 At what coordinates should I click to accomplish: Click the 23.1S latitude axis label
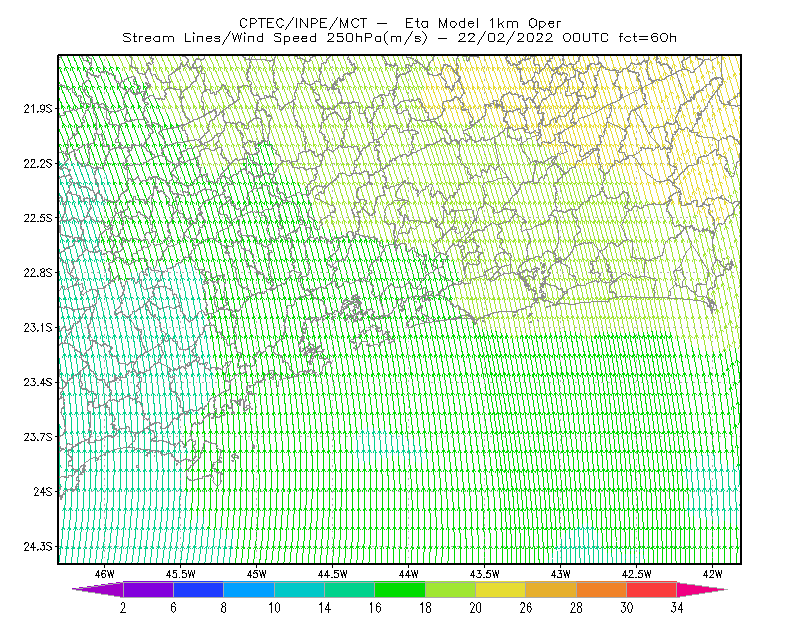[38, 327]
